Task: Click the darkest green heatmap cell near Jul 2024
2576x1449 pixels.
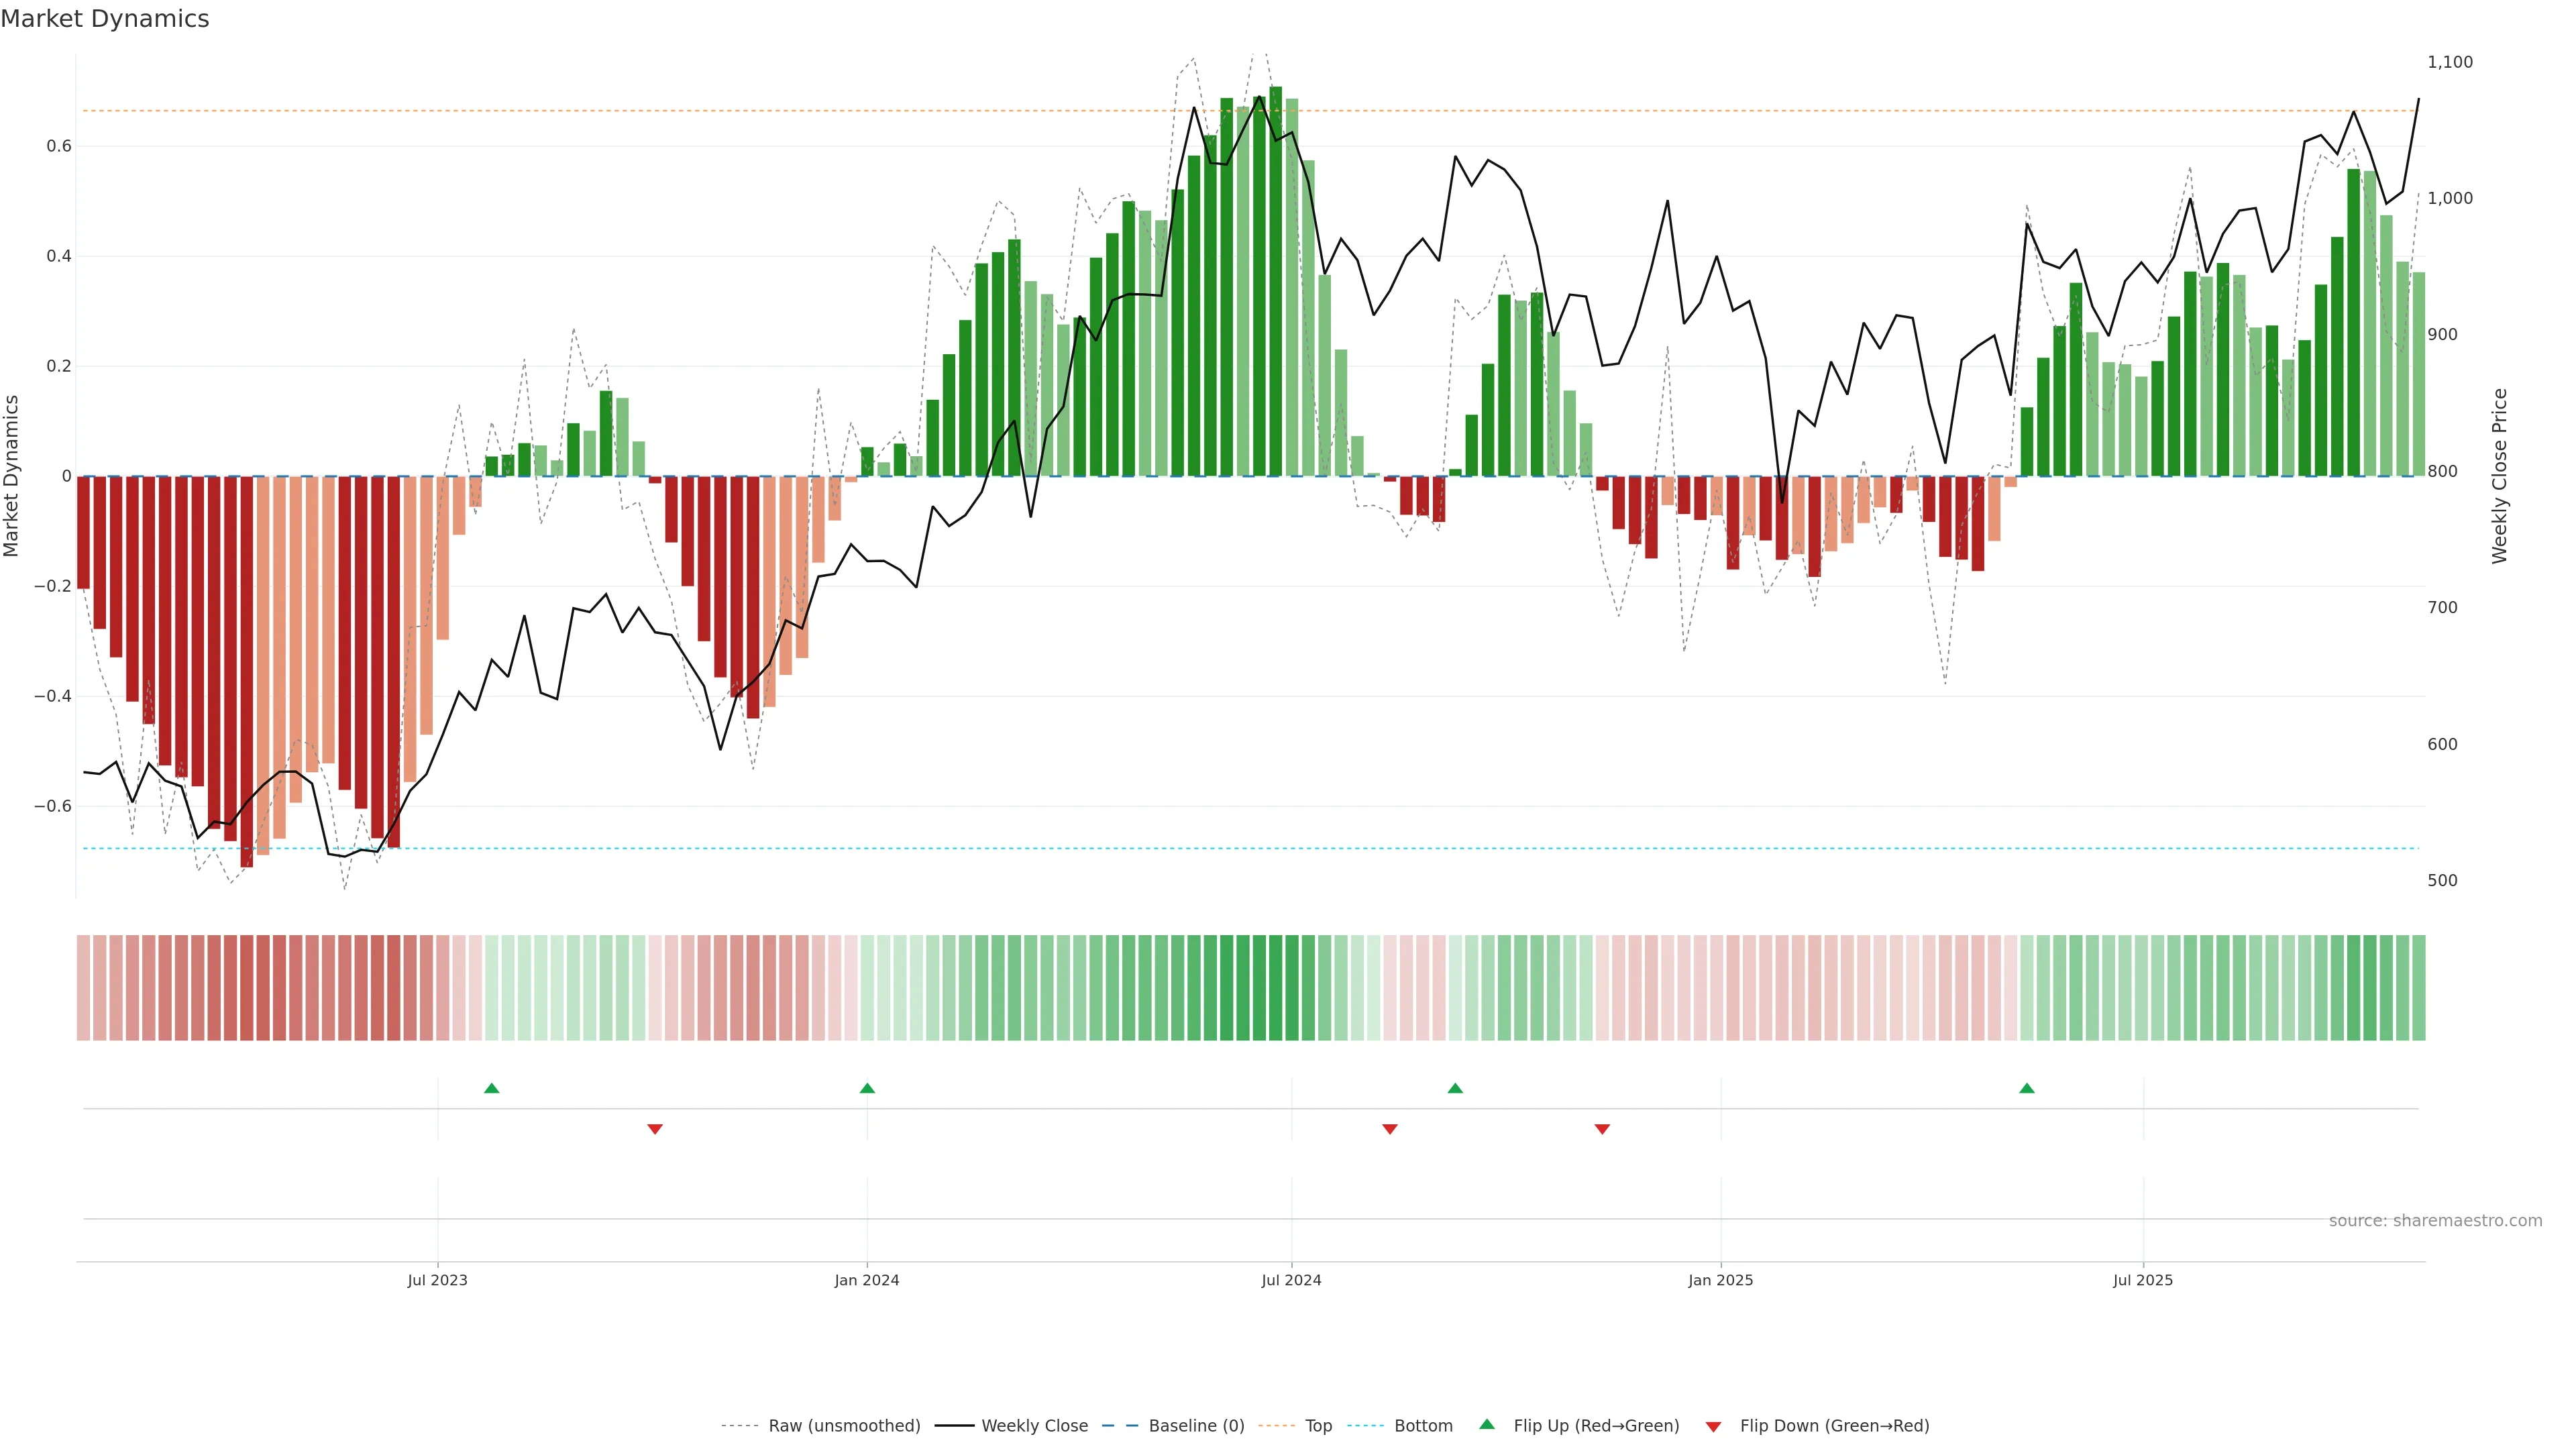Action: 1275,988
